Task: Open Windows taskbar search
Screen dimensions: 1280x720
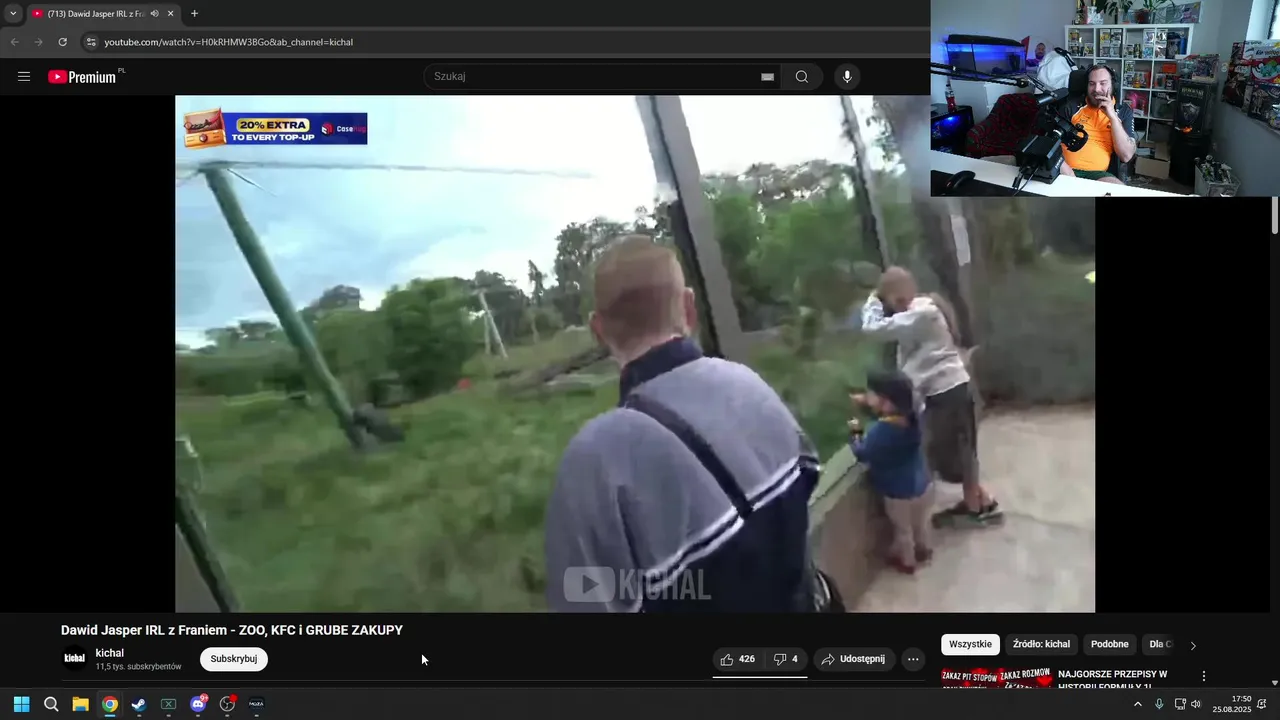Action: (51, 704)
